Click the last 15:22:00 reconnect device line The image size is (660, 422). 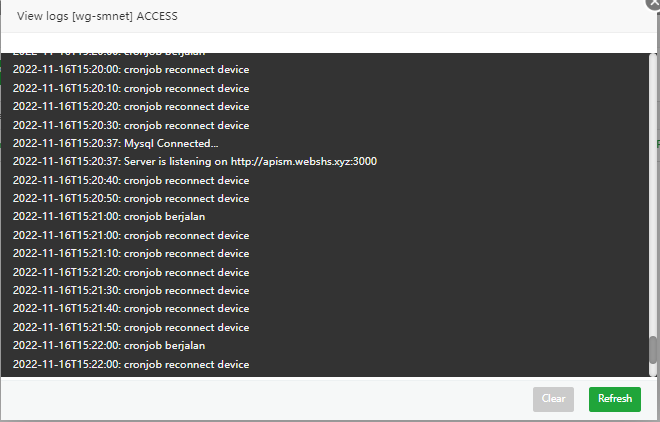[x=130, y=364]
